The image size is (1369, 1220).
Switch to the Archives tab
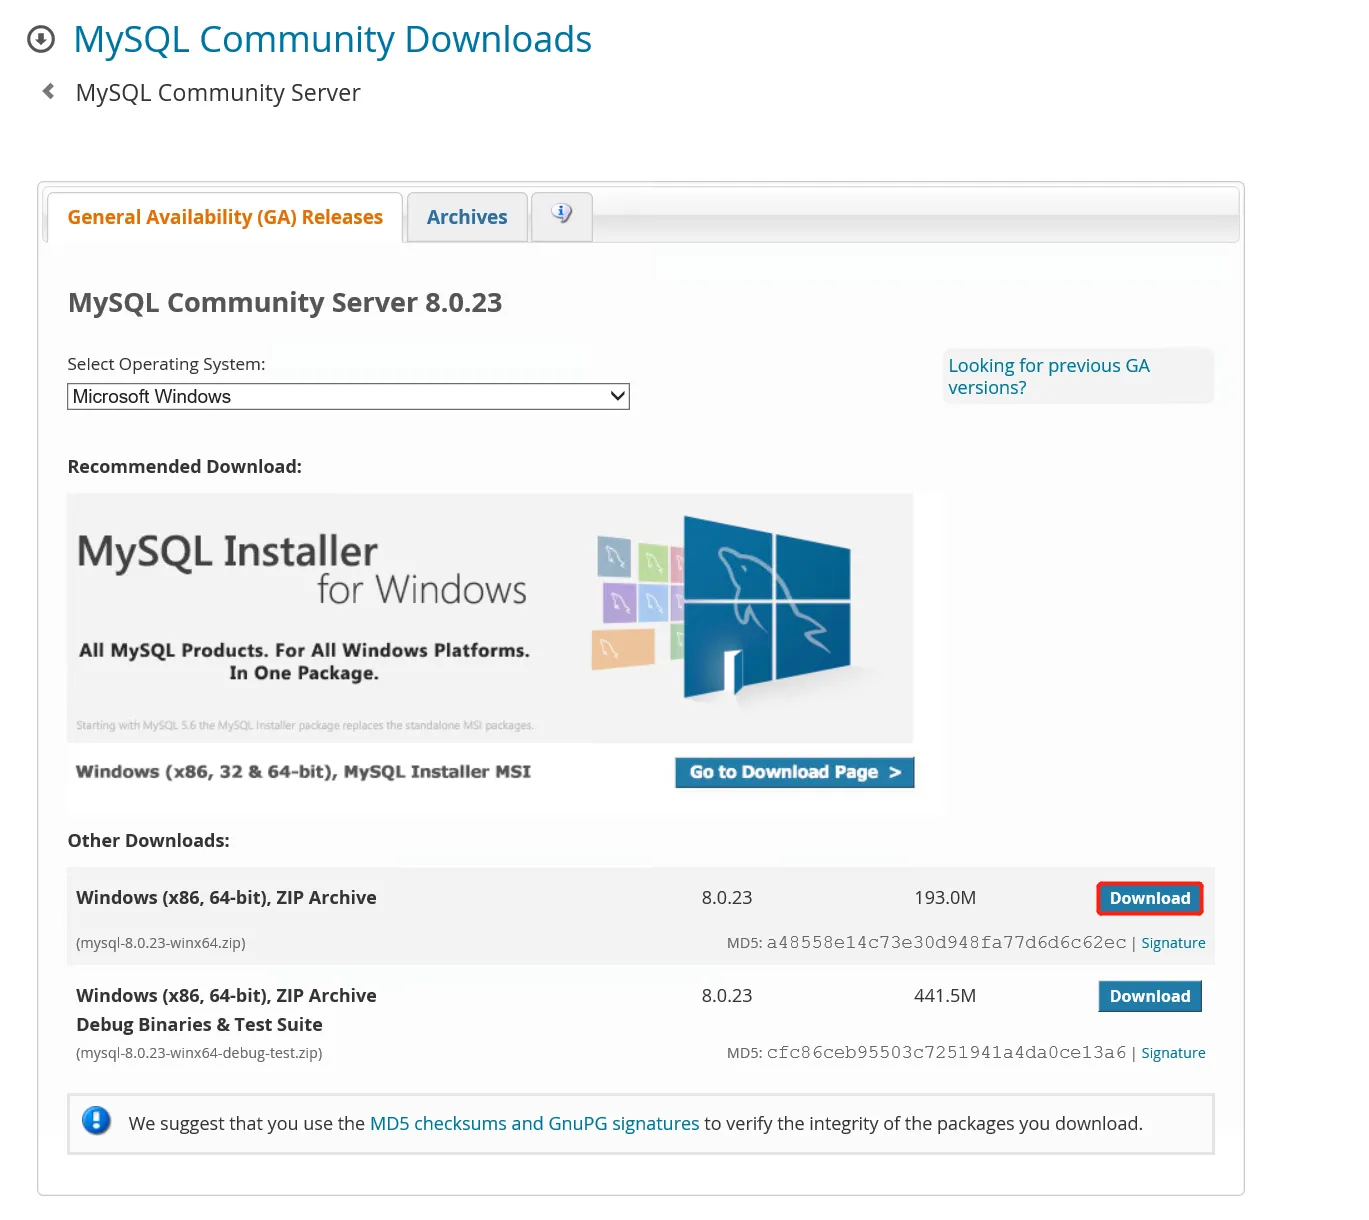tap(466, 216)
